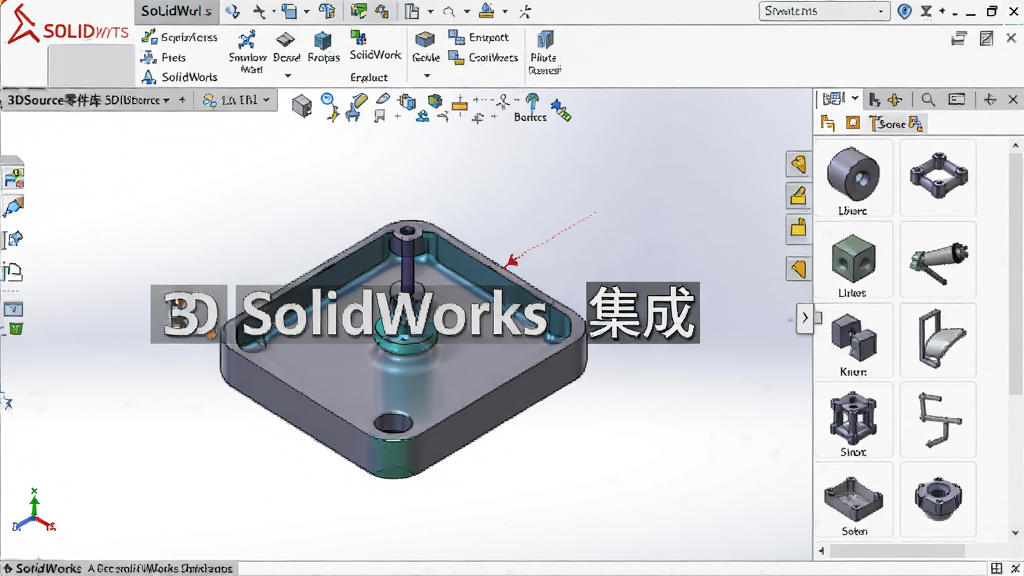Select the hex nut thumbnail

tap(938, 500)
